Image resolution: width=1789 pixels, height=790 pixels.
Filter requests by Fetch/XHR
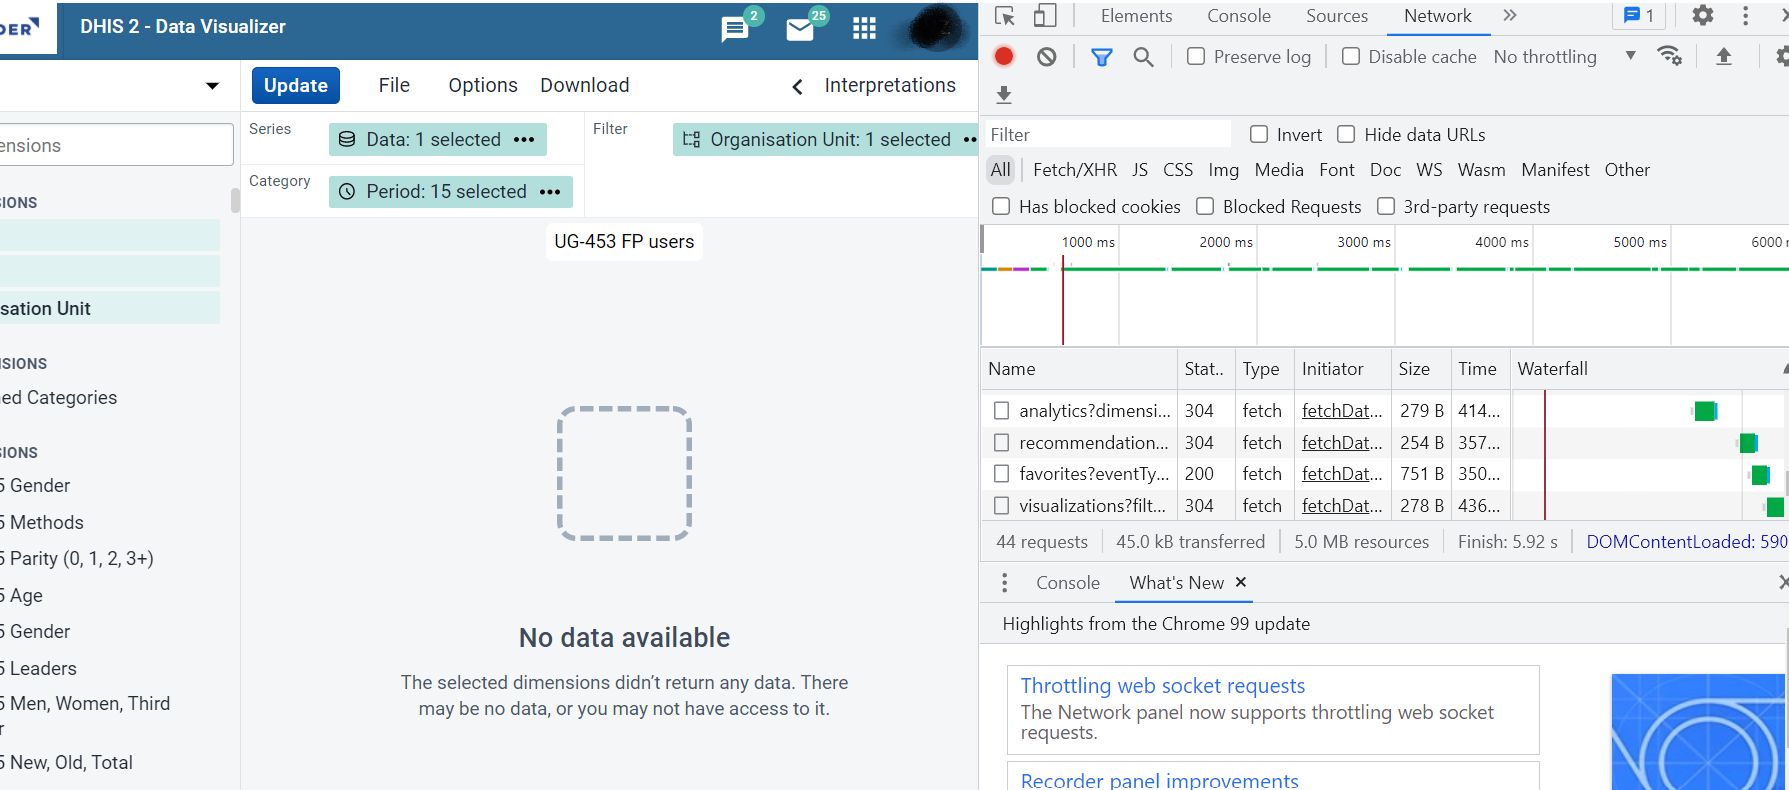click(1075, 170)
